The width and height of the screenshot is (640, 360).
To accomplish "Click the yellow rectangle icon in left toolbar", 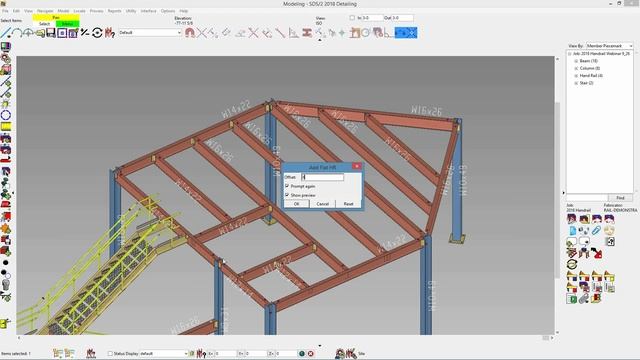I will coord(6,127).
